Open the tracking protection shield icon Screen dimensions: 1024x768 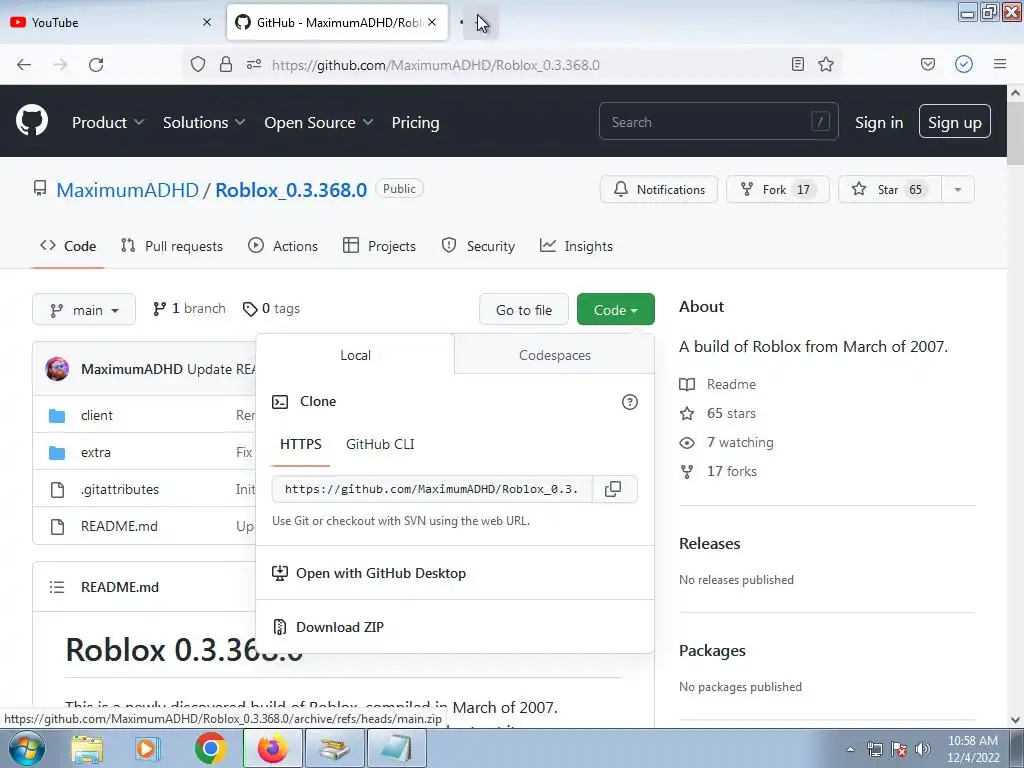(198, 64)
